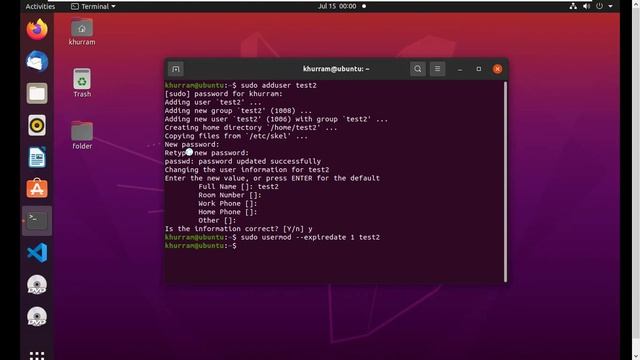Open khurram home folder on desktop
The width and height of the screenshot is (640, 360).
click(x=82, y=32)
